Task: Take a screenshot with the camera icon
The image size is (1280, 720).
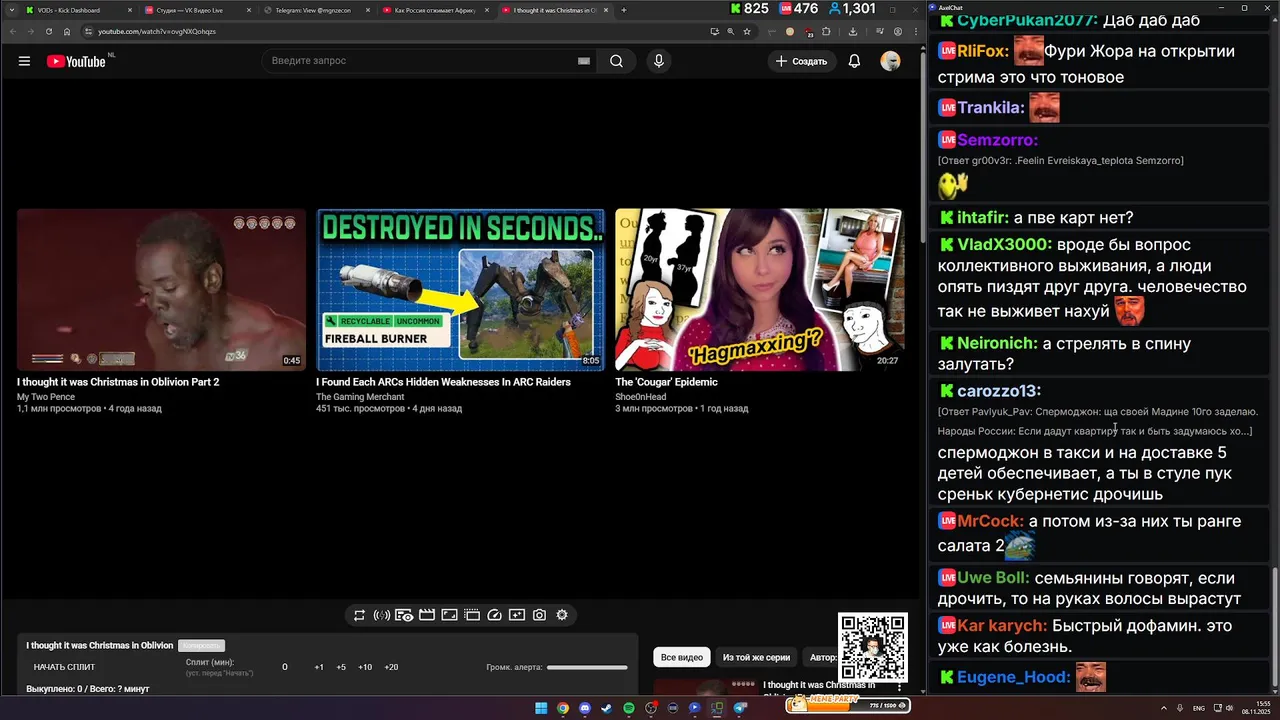Action: tap(539, 615)
